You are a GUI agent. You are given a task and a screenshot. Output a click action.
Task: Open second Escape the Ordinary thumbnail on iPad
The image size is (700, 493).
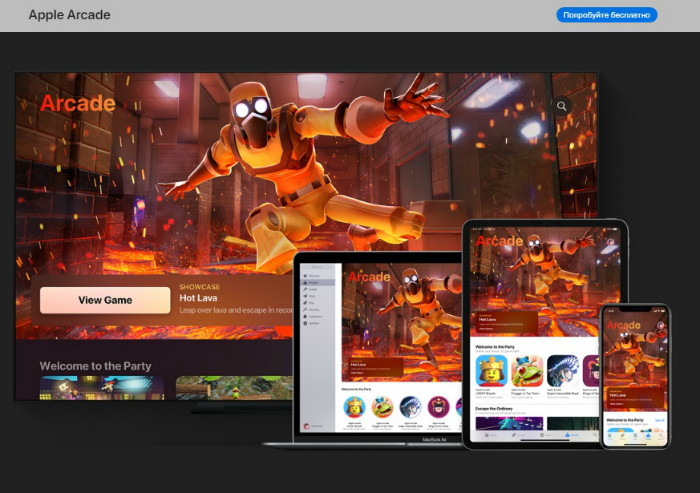pos(573,423)
